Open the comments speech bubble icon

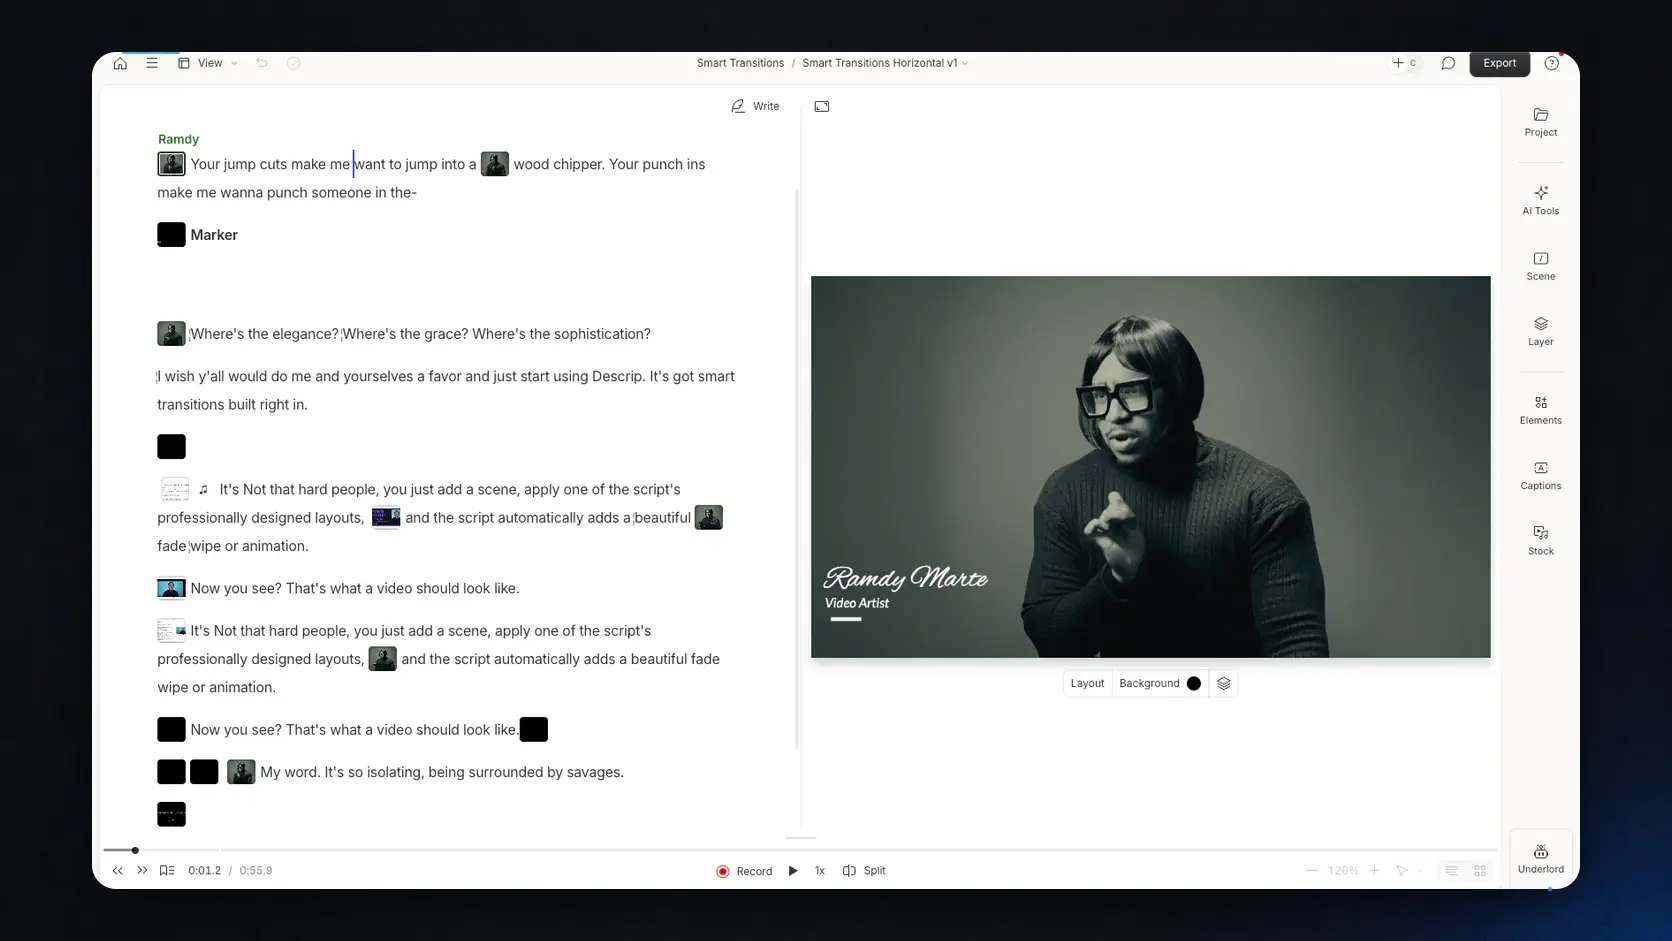[x=1447, y=63]
